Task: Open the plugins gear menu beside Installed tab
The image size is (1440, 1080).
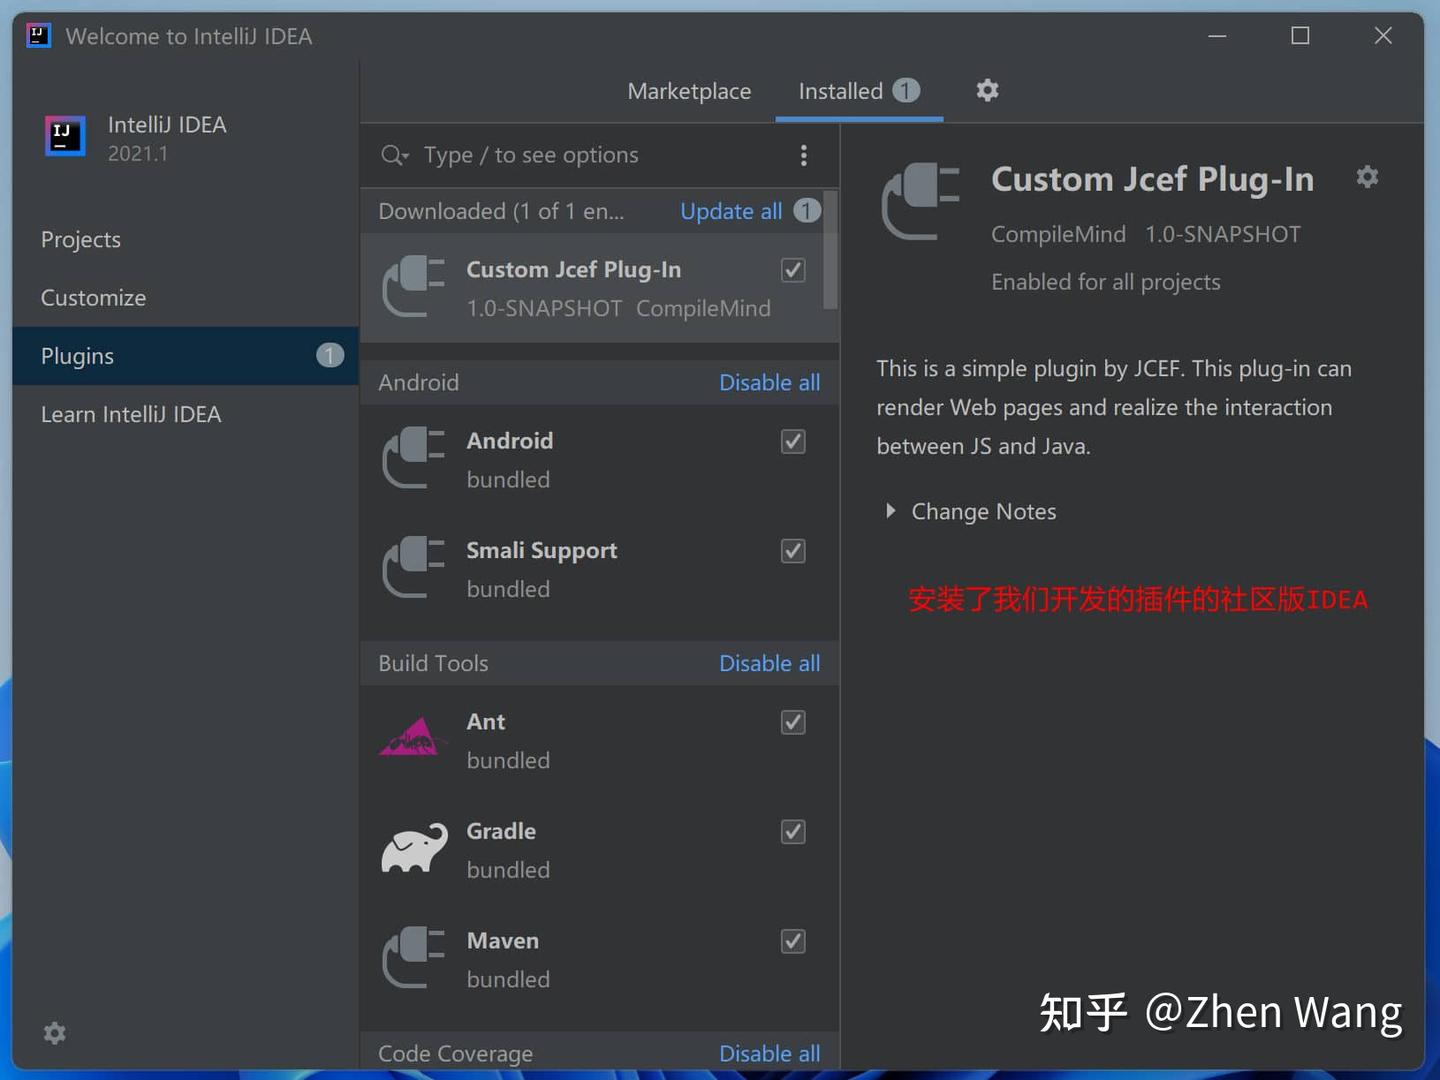Action: click(x=987, y=91)
